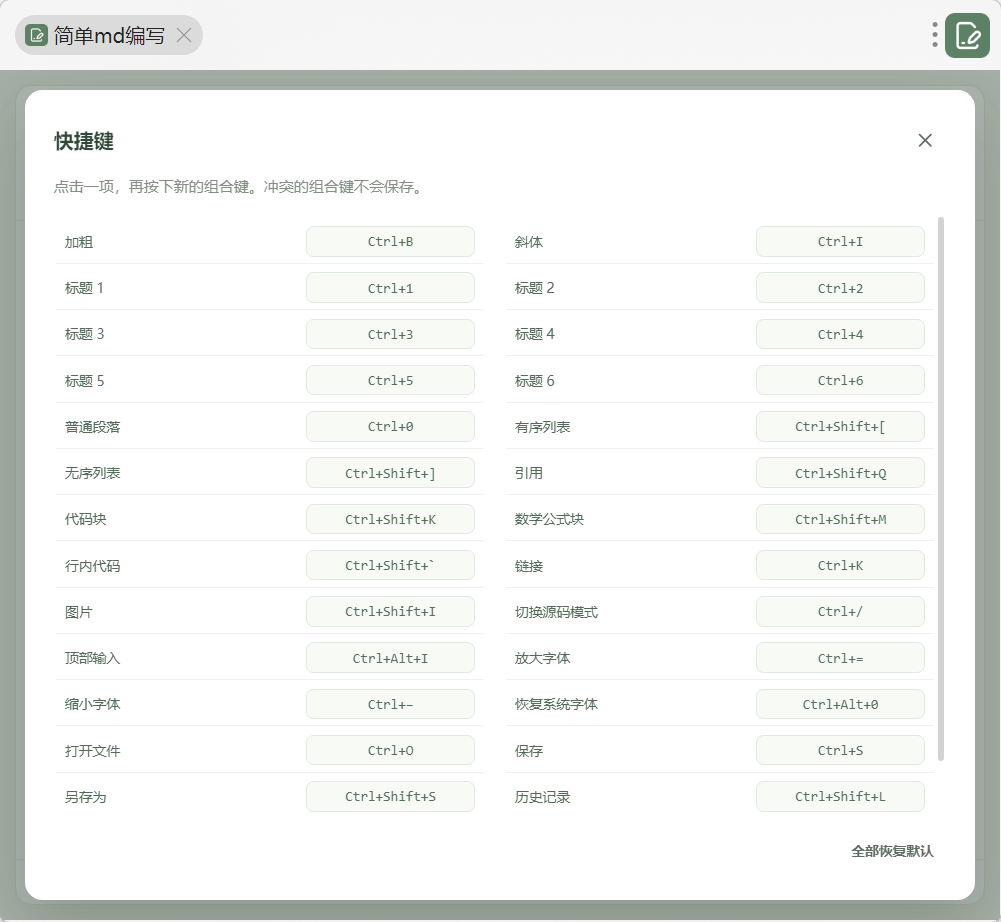Viewport: 1001px width, 922px height.
Task: Edit the 保存 shortcut Ctrl+S
Action: 840,750
